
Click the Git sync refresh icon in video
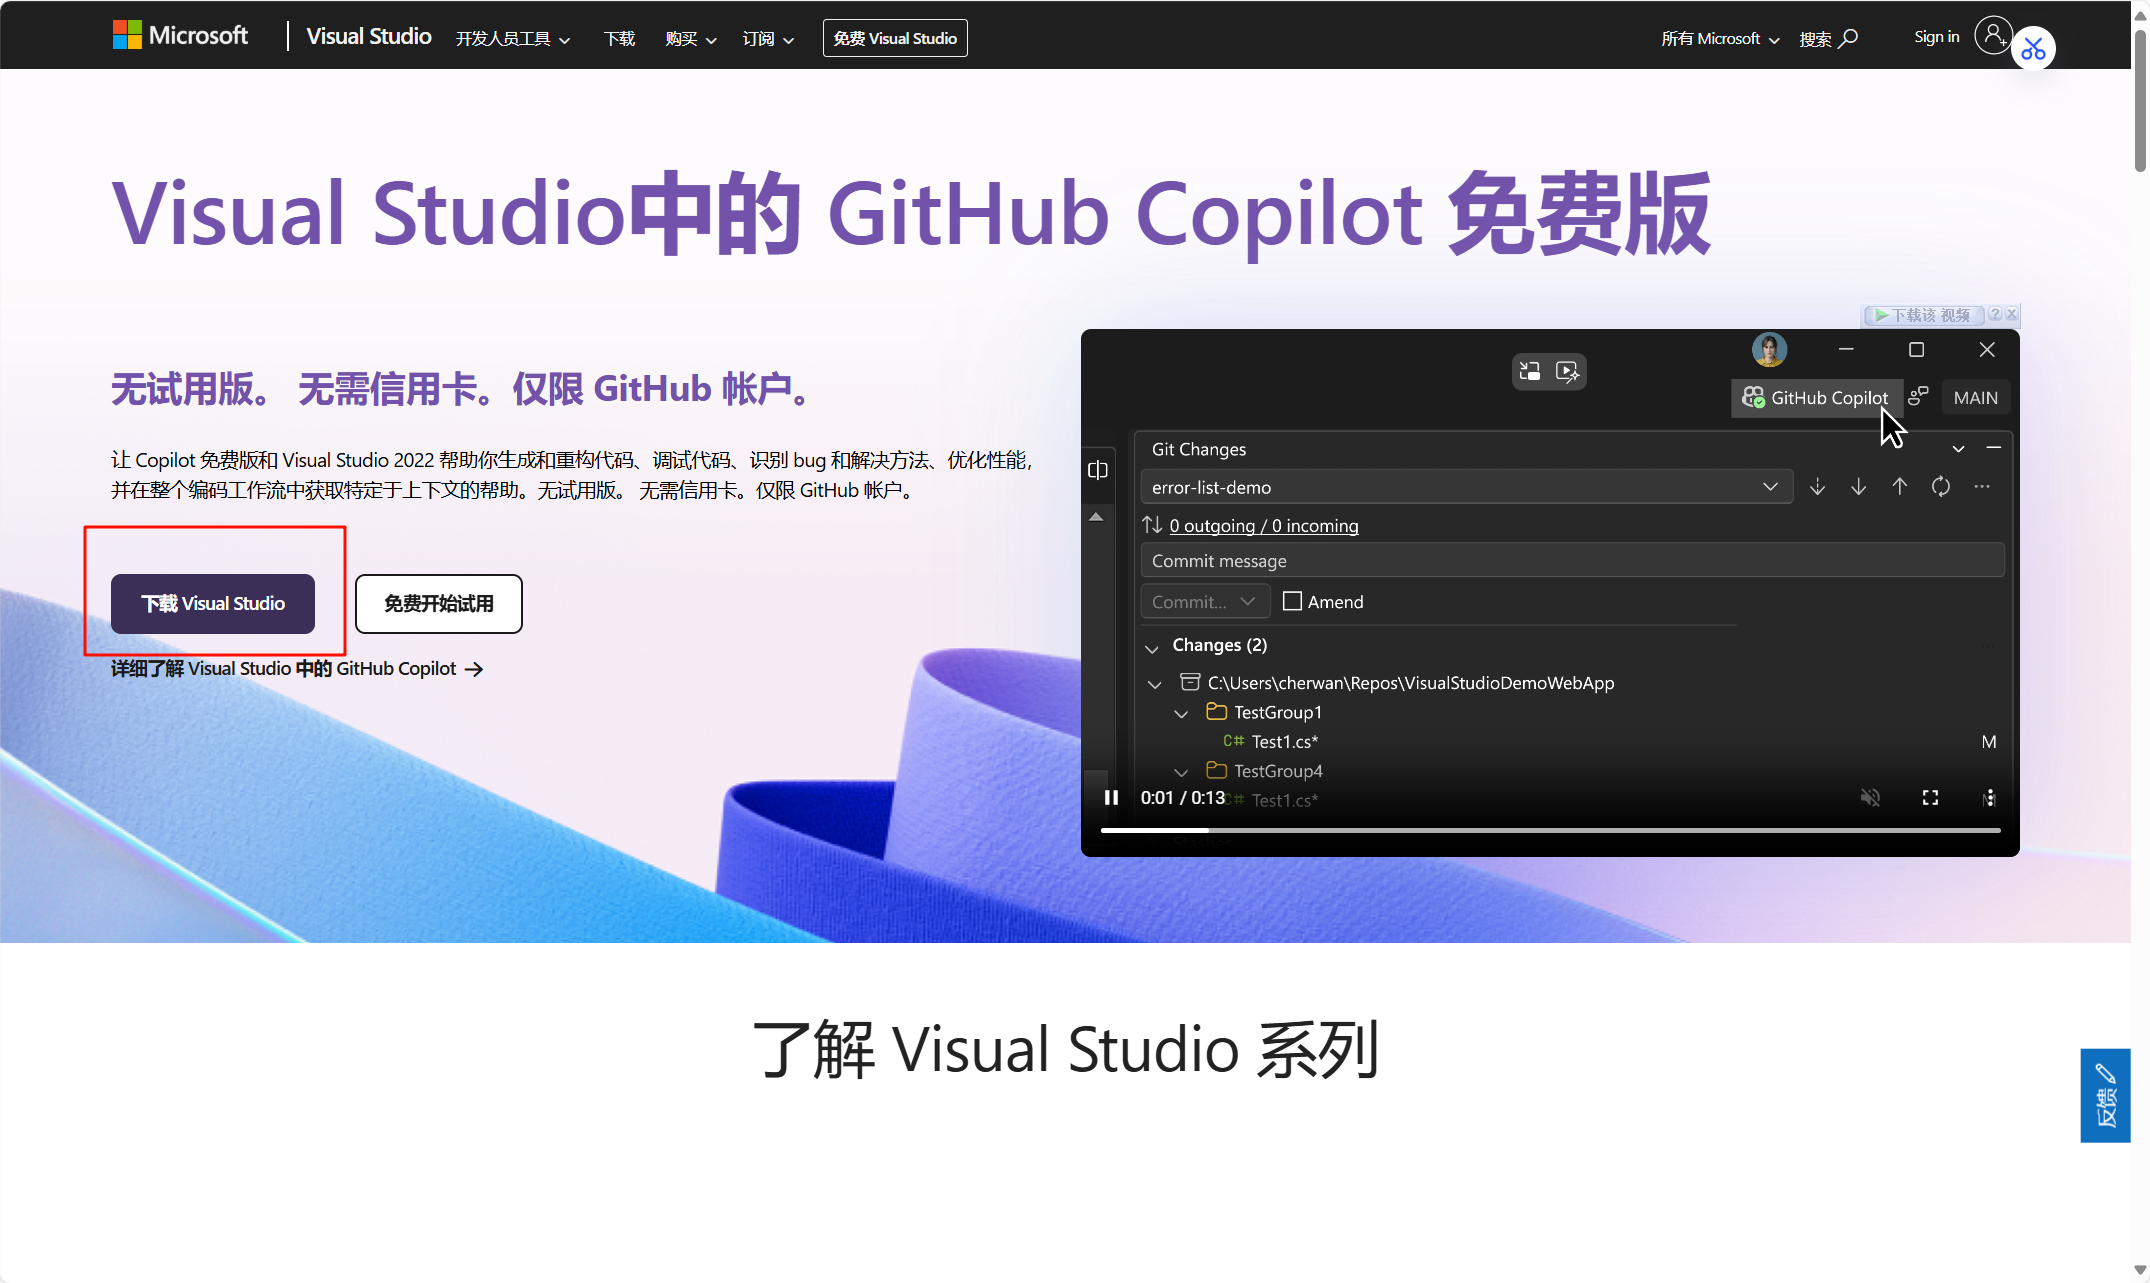[x=1940, y=487]
